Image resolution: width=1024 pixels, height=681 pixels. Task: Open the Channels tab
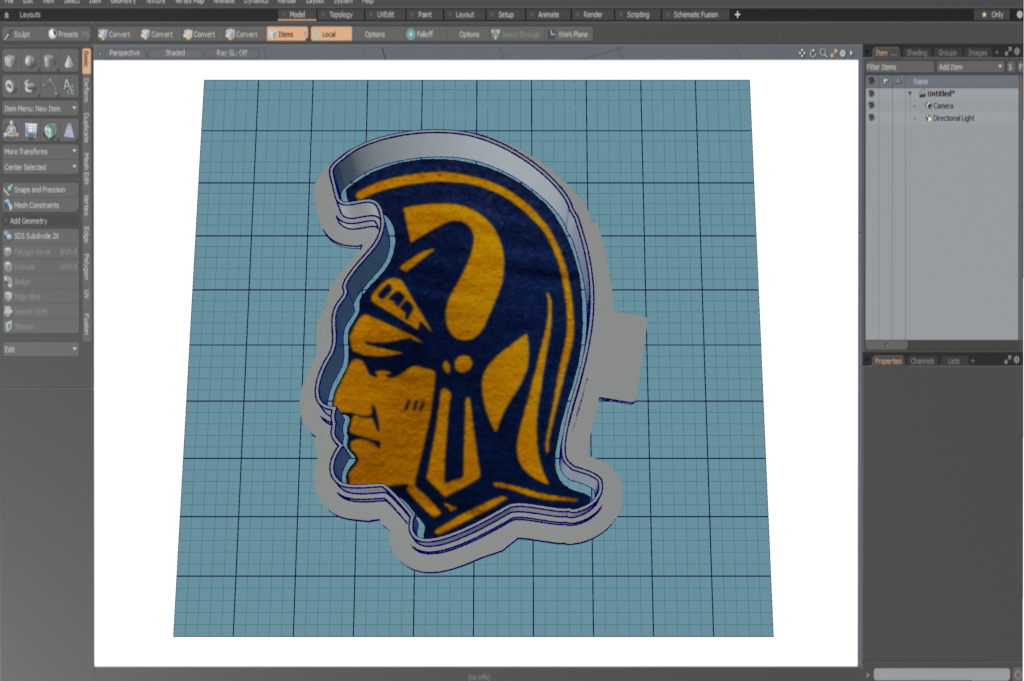tap(922, 360)
